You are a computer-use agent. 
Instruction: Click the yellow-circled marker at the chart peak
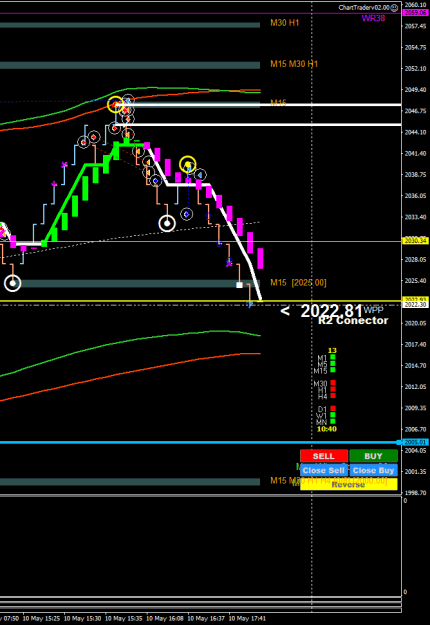pos(116,104)
